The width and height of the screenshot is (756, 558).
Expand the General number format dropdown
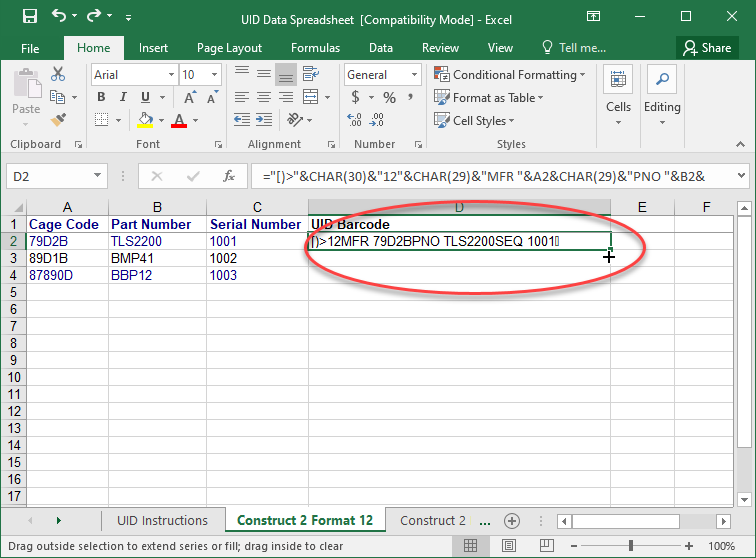(414, 75)
